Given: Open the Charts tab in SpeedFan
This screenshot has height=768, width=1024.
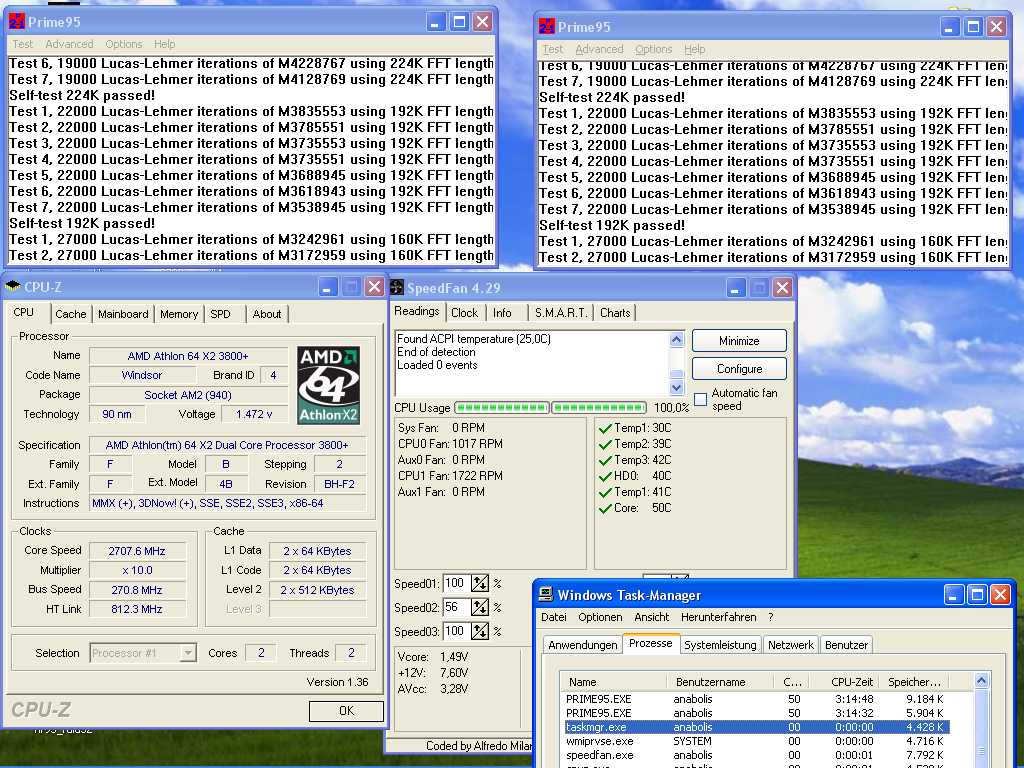Looking at the screenshot, I should [615, 313].
